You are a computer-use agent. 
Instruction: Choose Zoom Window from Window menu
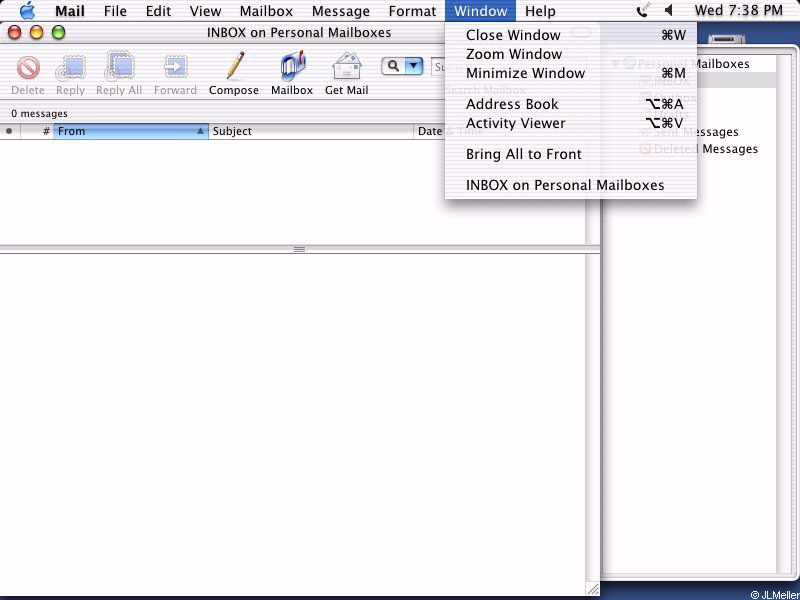[x=571, y=54]
